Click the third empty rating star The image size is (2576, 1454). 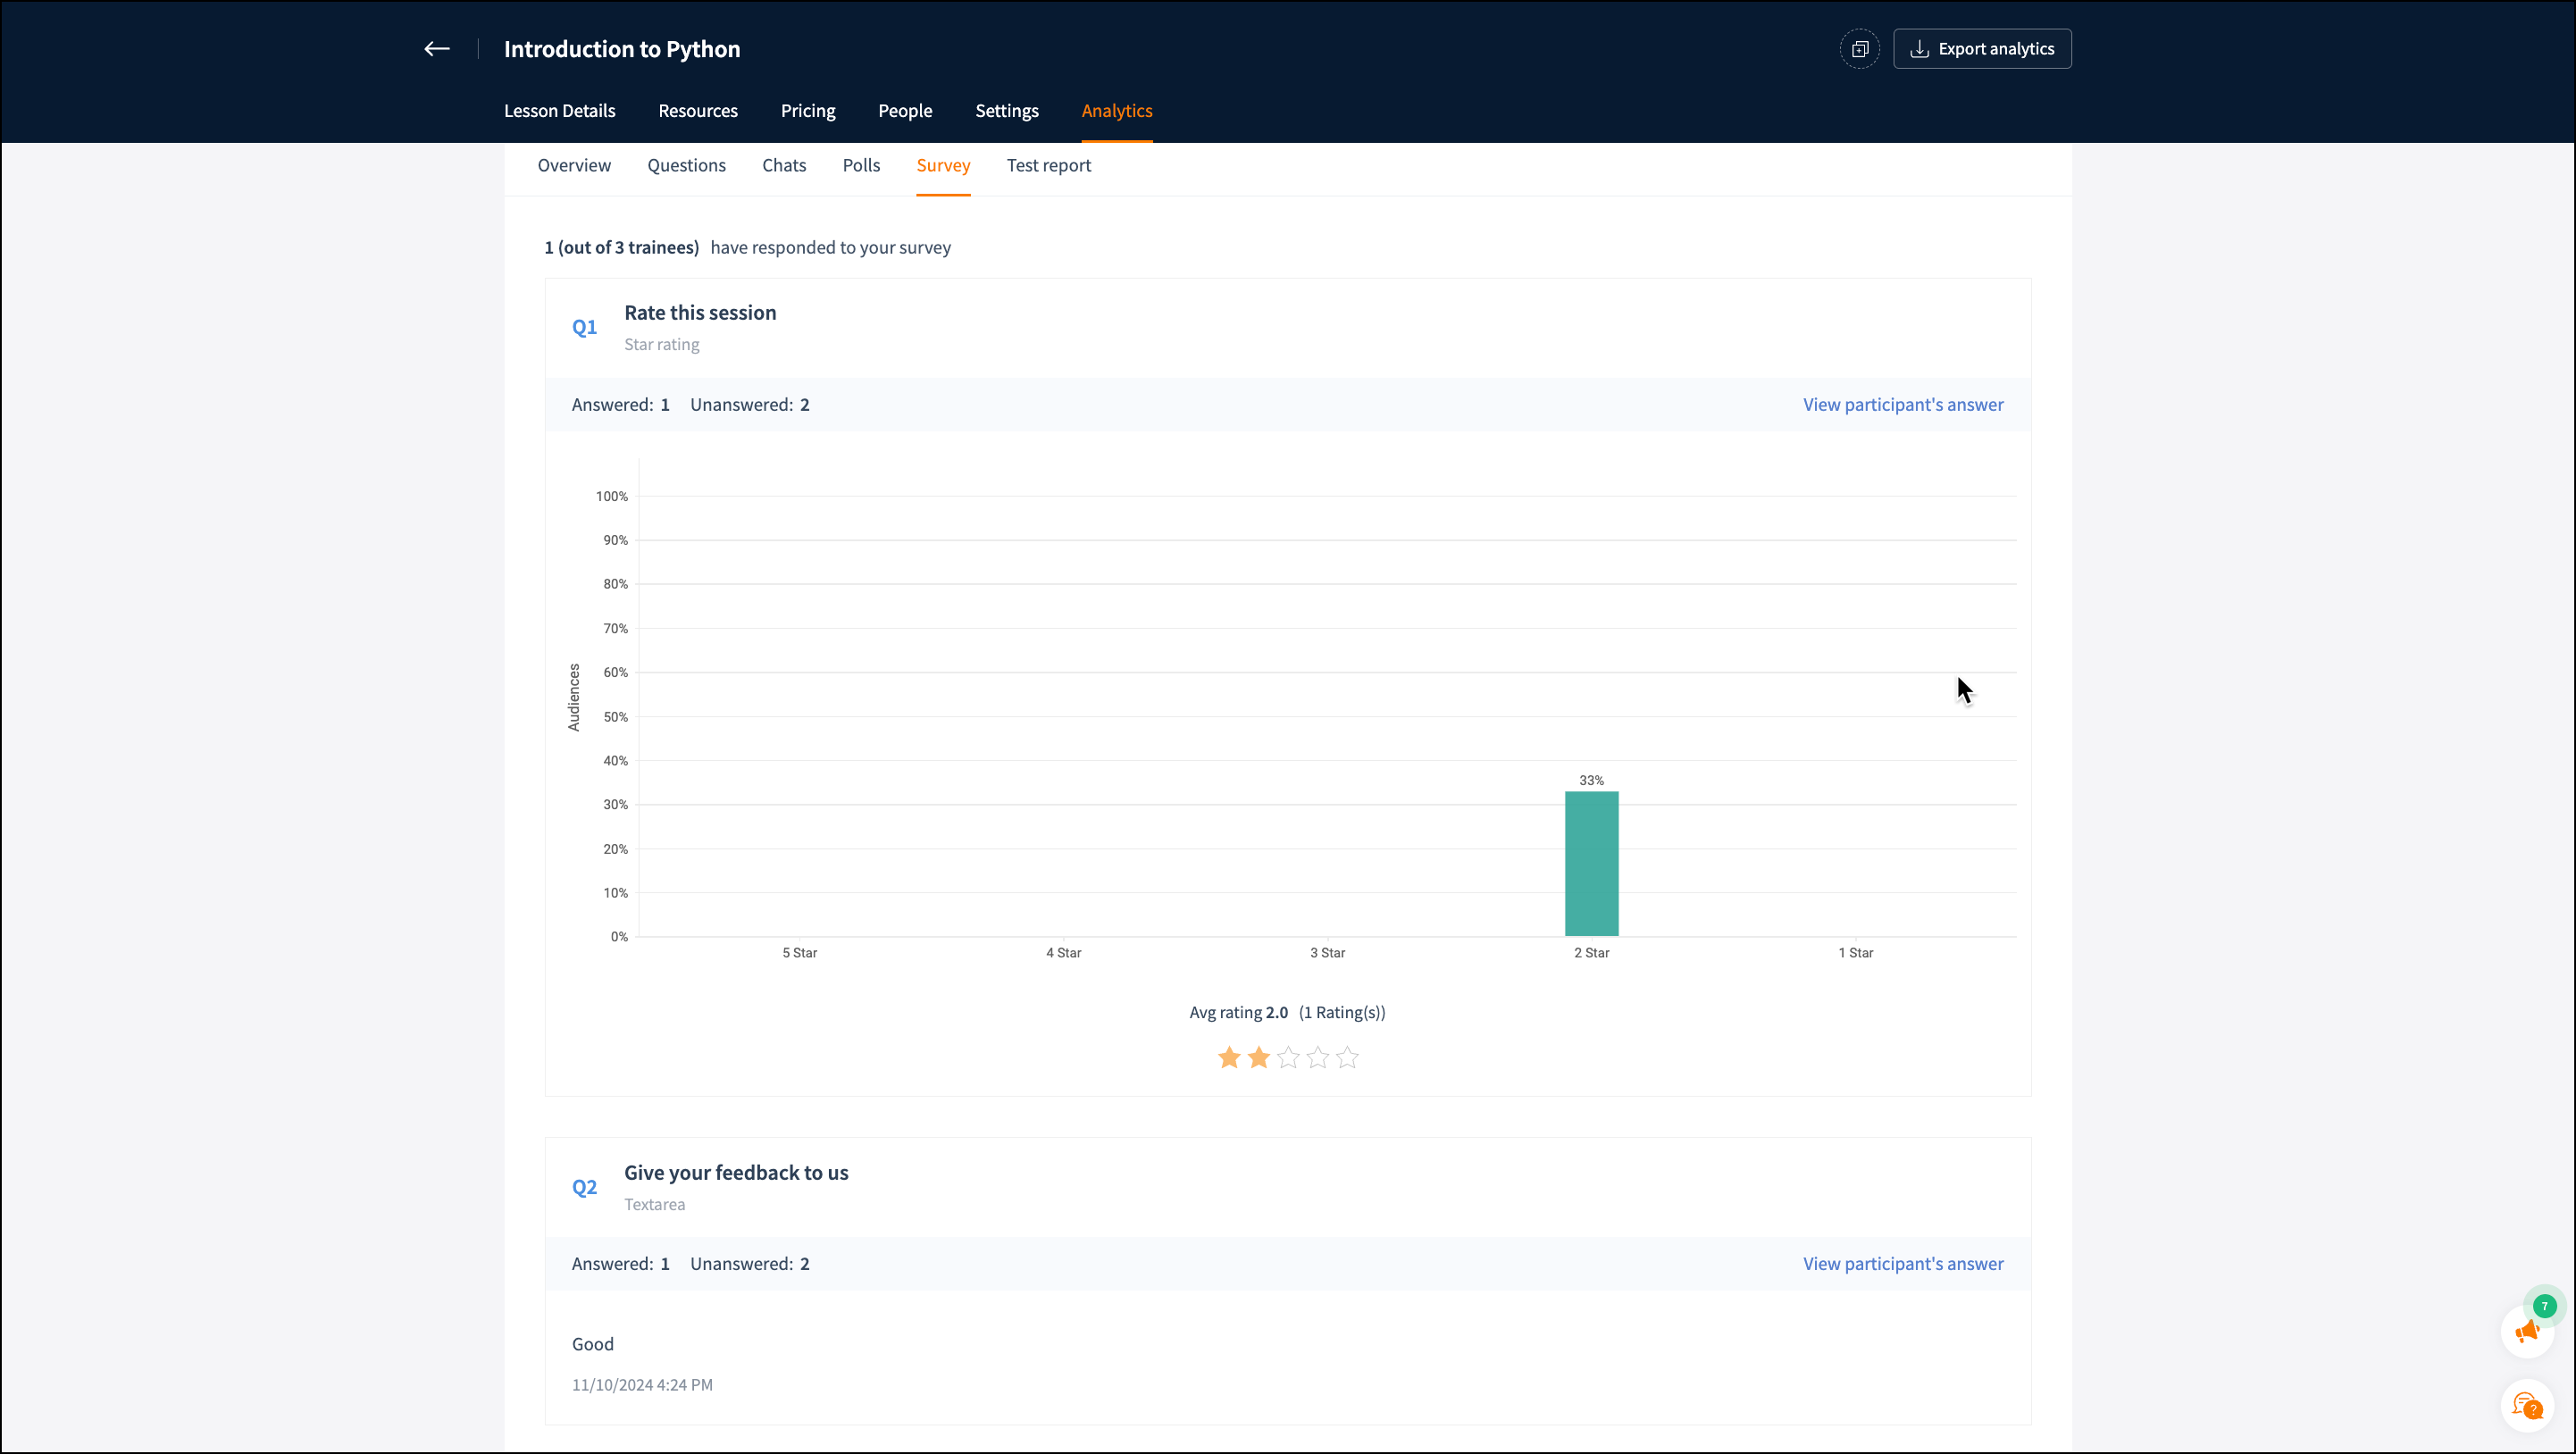point(1288,1057)
